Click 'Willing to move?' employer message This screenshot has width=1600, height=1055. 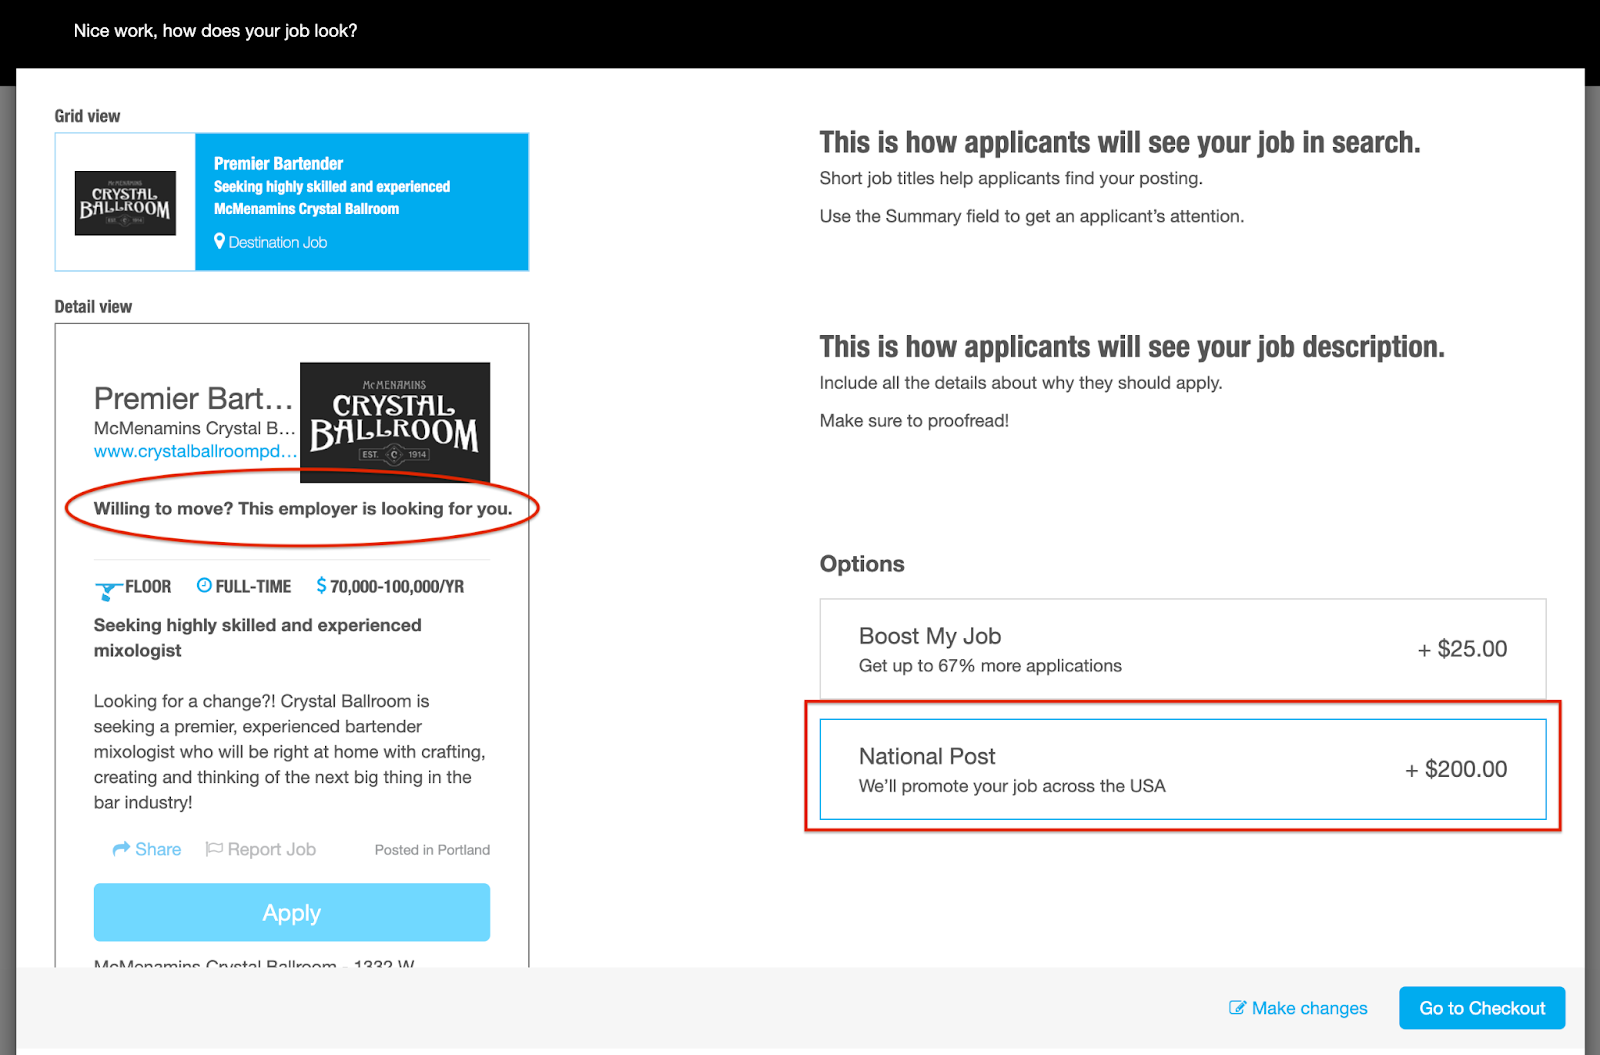pyautogui.click(x=303, y=508)
